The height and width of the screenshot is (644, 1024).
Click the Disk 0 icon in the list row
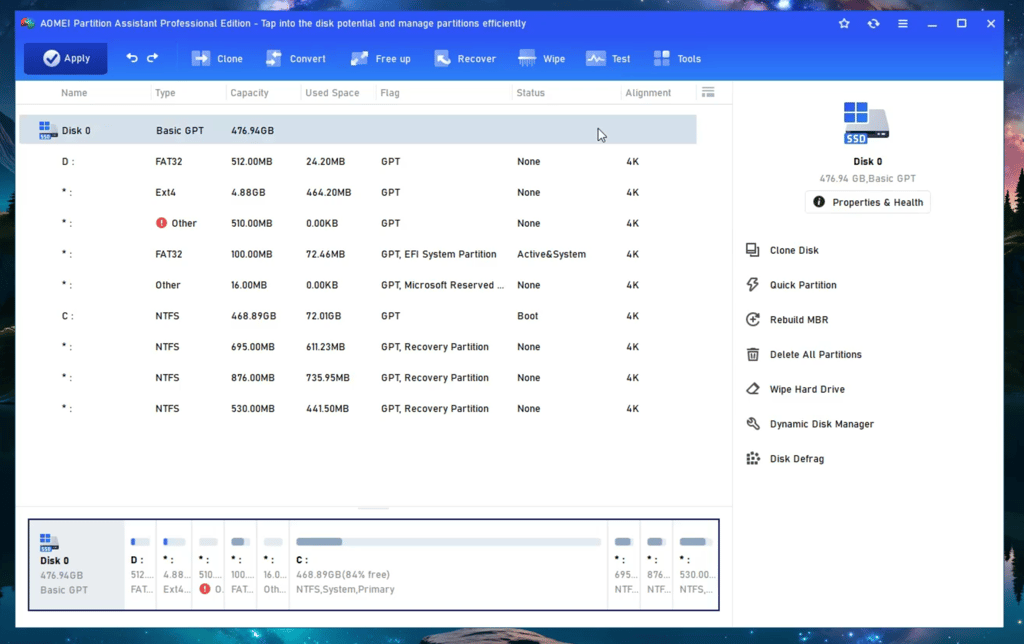click(47, 130)
